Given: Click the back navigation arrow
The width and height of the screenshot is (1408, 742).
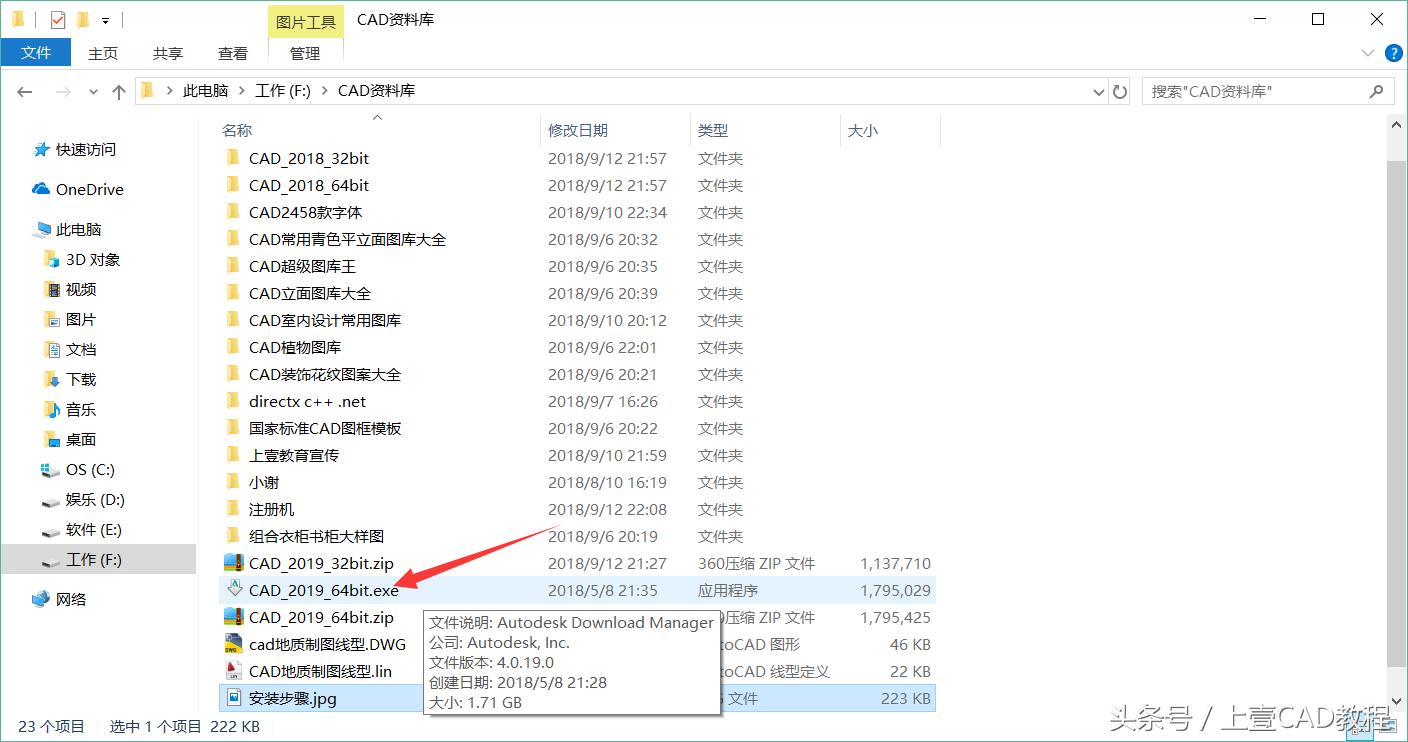Looking at the screenshot, I should click(24, 91).
